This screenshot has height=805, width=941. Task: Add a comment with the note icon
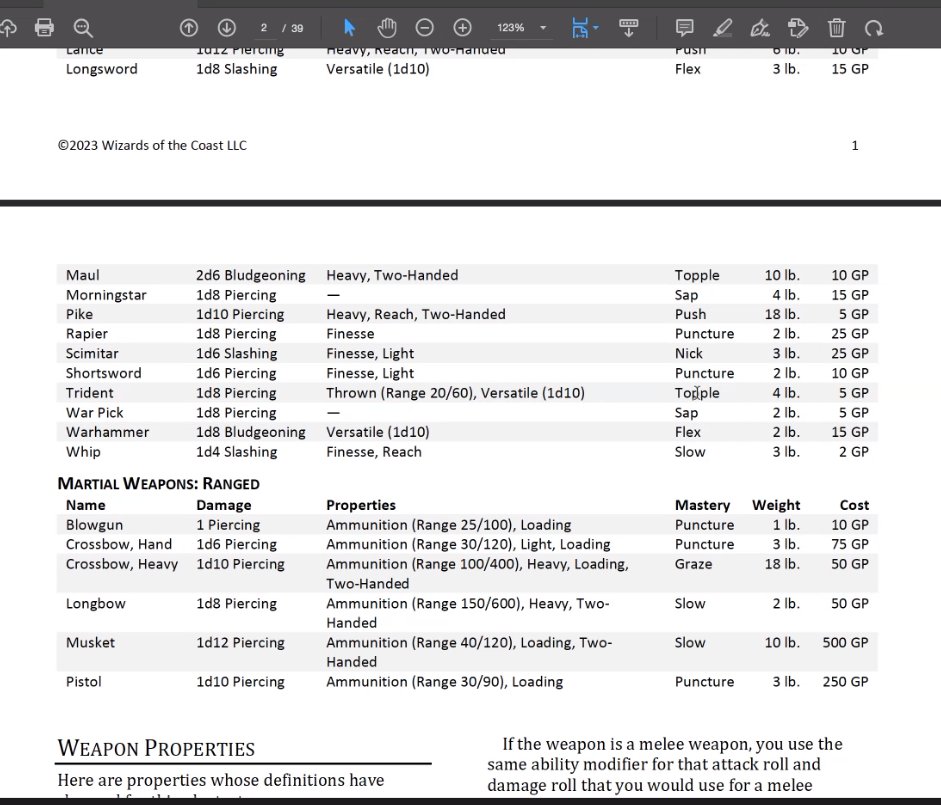685,28
